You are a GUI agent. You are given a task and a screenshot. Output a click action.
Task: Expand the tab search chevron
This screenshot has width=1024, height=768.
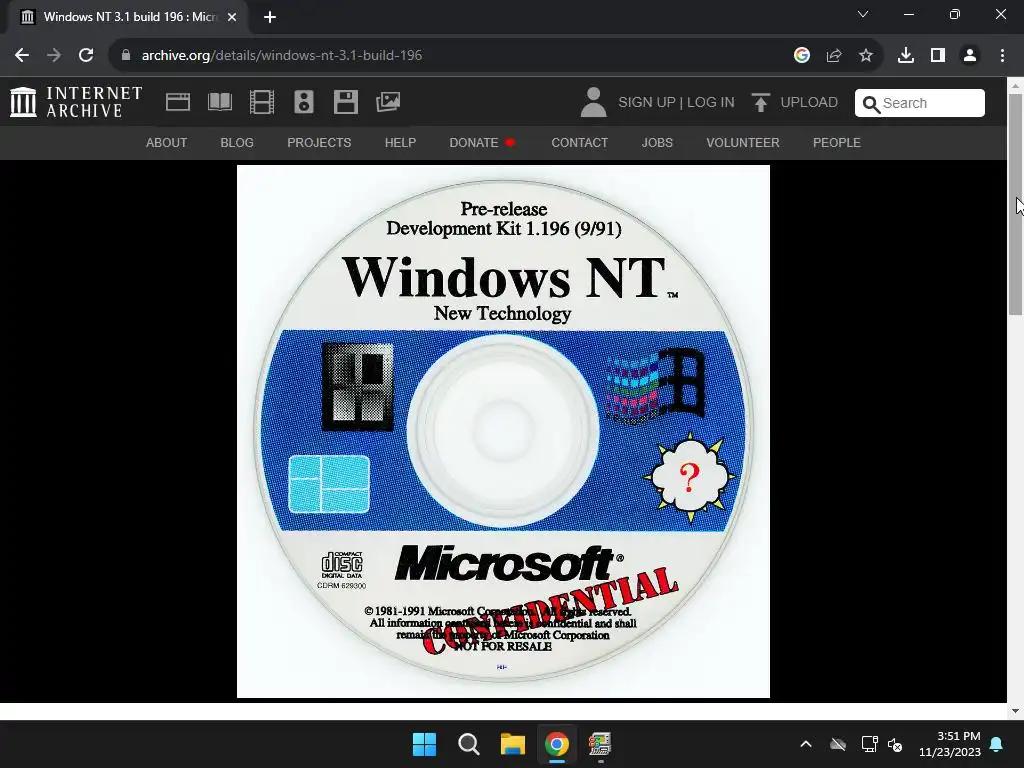[x=863, y=14]
